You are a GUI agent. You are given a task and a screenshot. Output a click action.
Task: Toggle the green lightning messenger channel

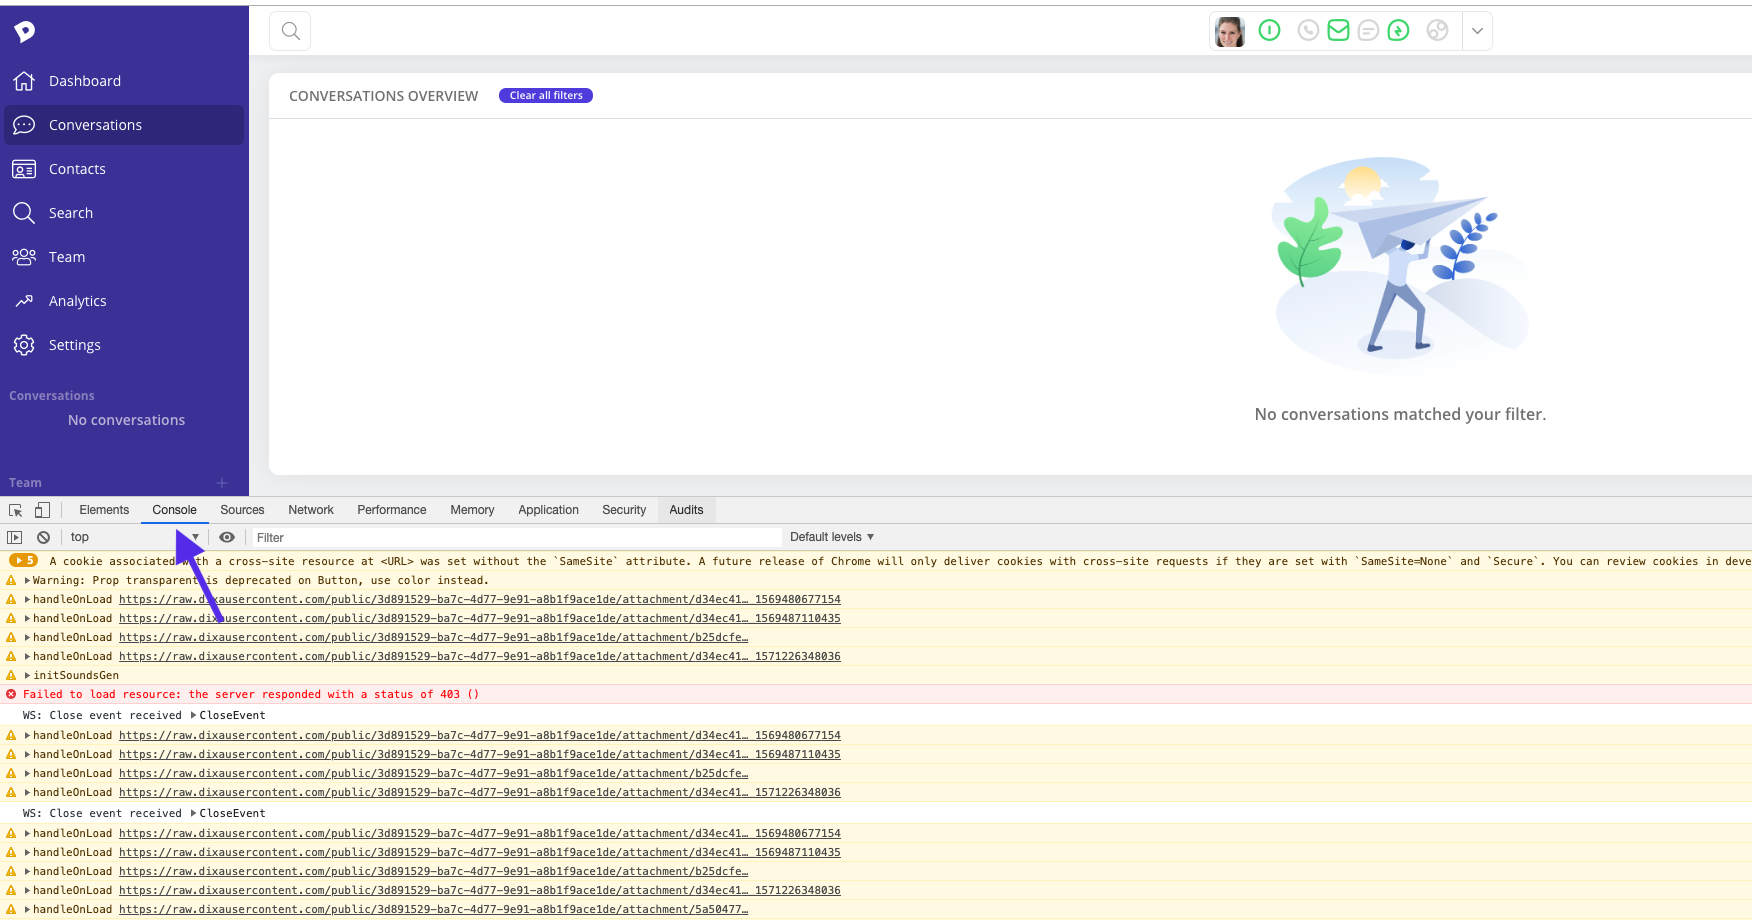tap(1398, 31)
